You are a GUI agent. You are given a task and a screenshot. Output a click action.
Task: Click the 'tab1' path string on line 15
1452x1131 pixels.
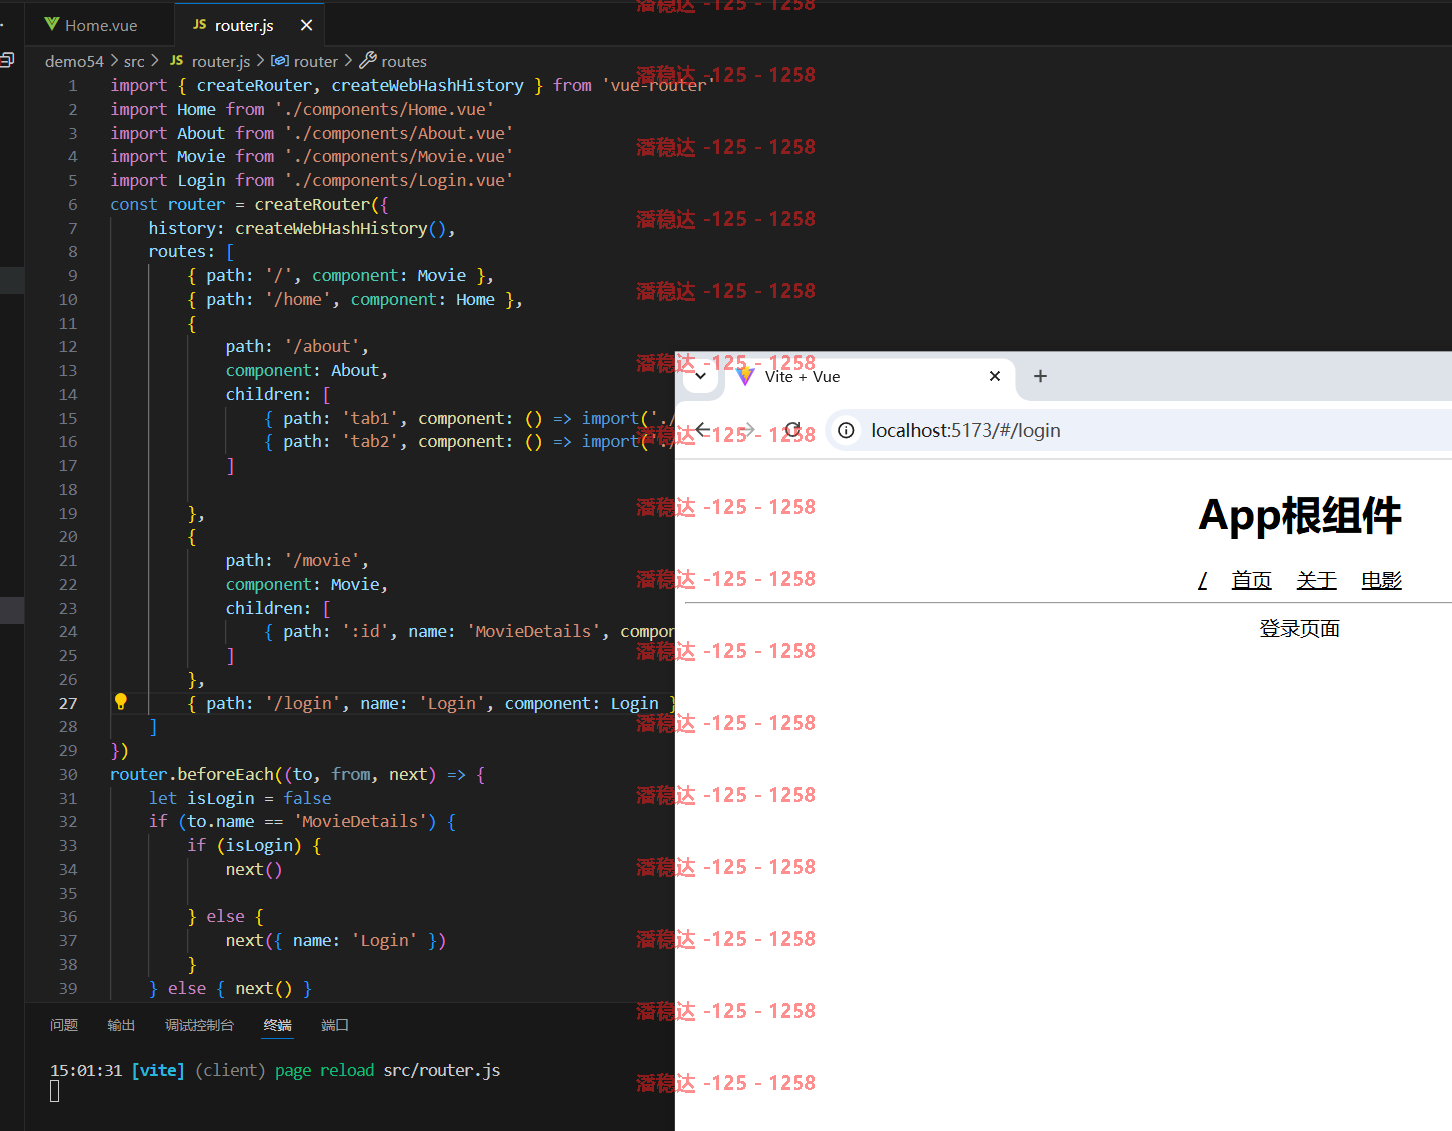[x=370, y=418]
